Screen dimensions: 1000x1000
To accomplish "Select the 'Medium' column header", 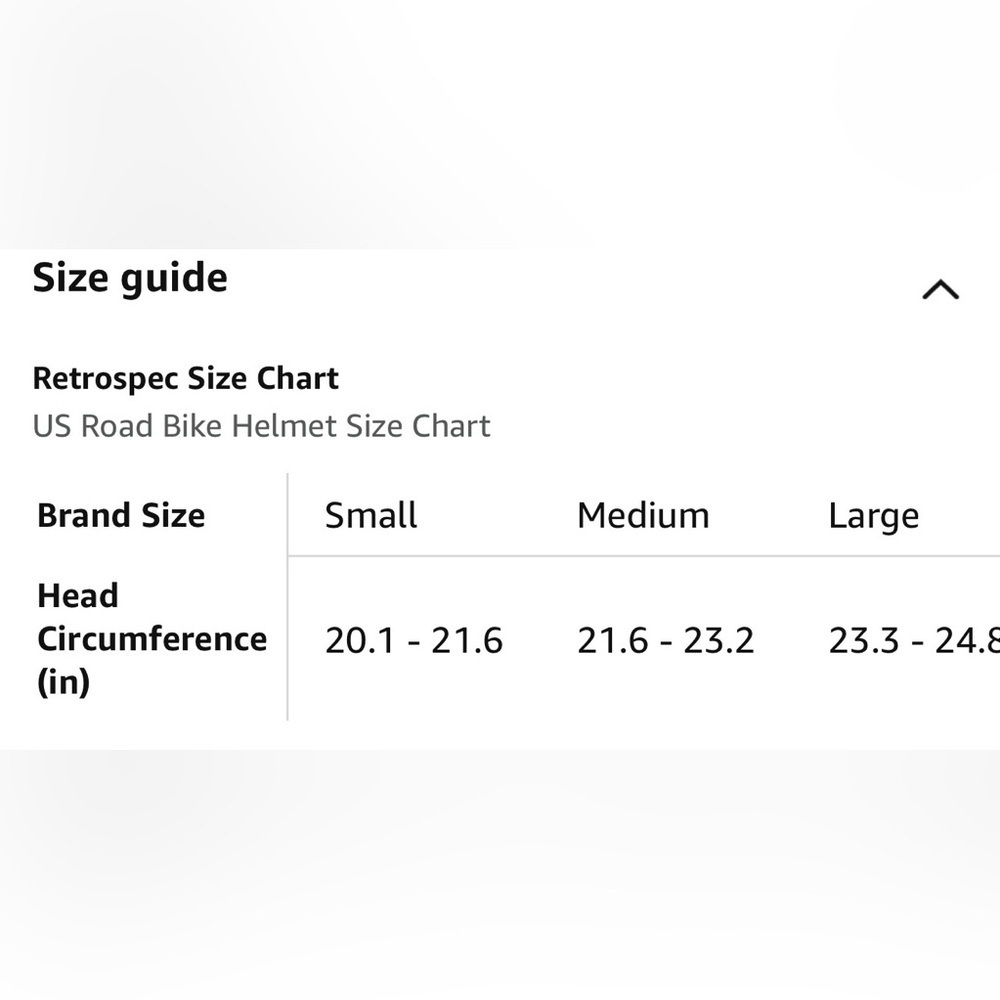I will 643,515.
